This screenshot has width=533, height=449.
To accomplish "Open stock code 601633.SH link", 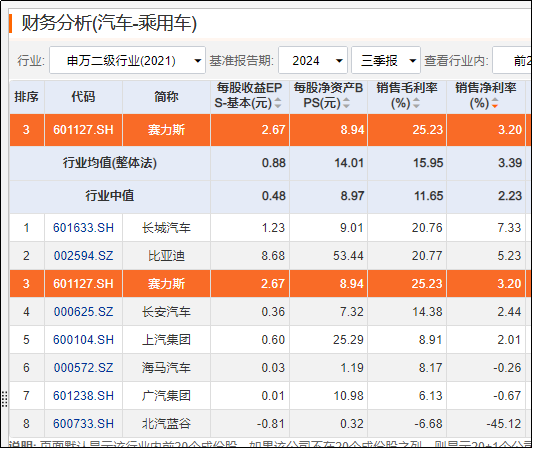I will point(83,228).
